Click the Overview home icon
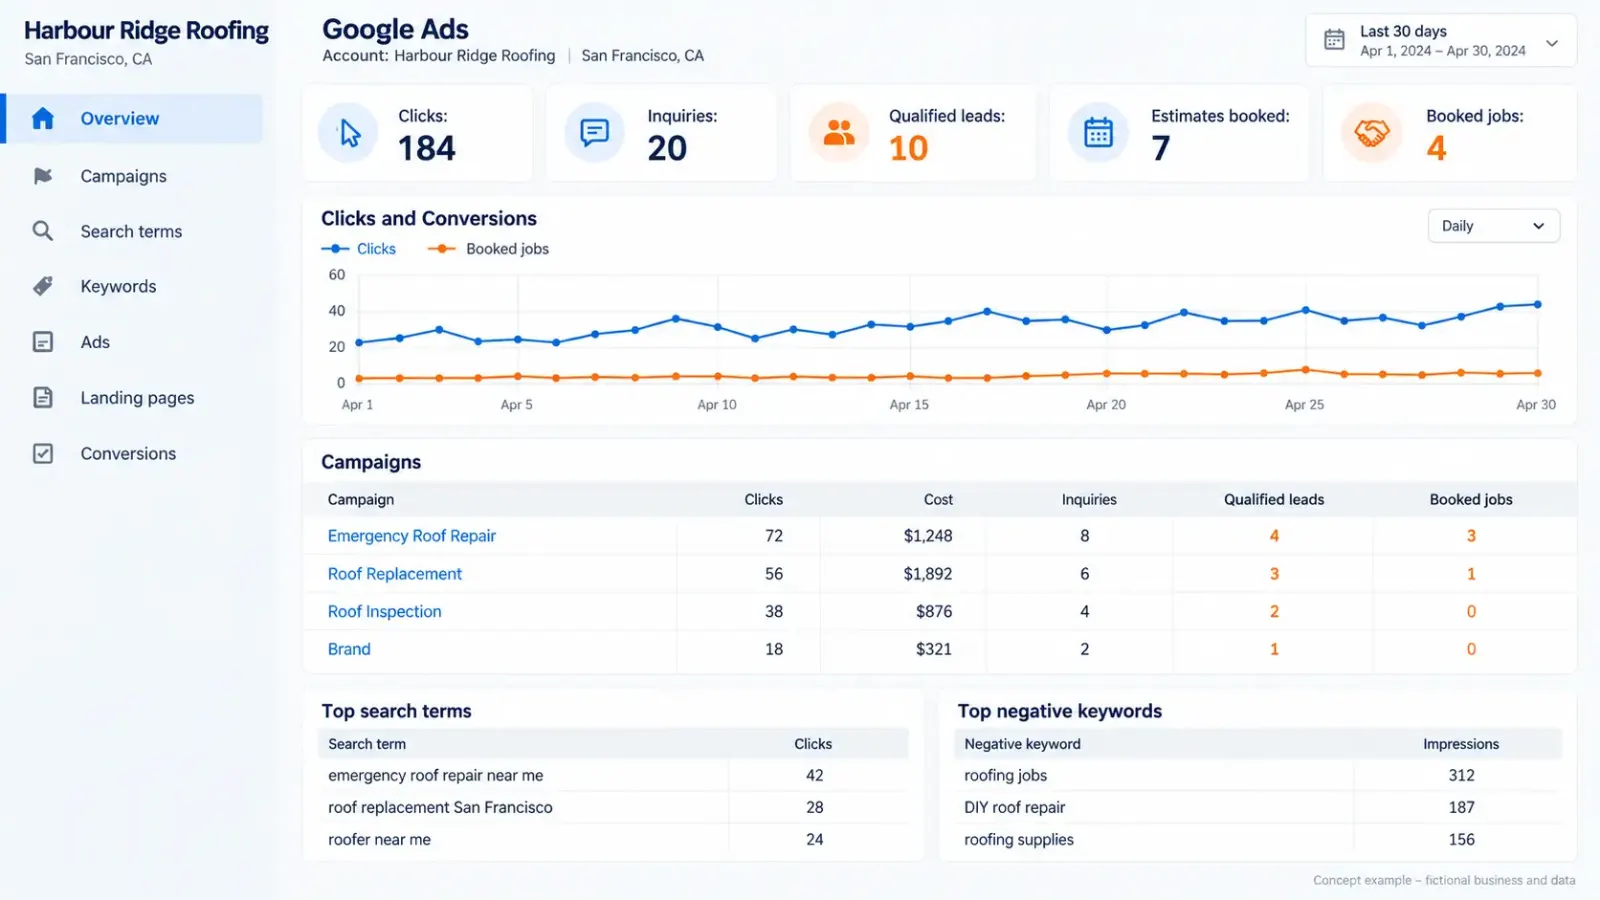1600x900 pixels. (x=42, y=118)
